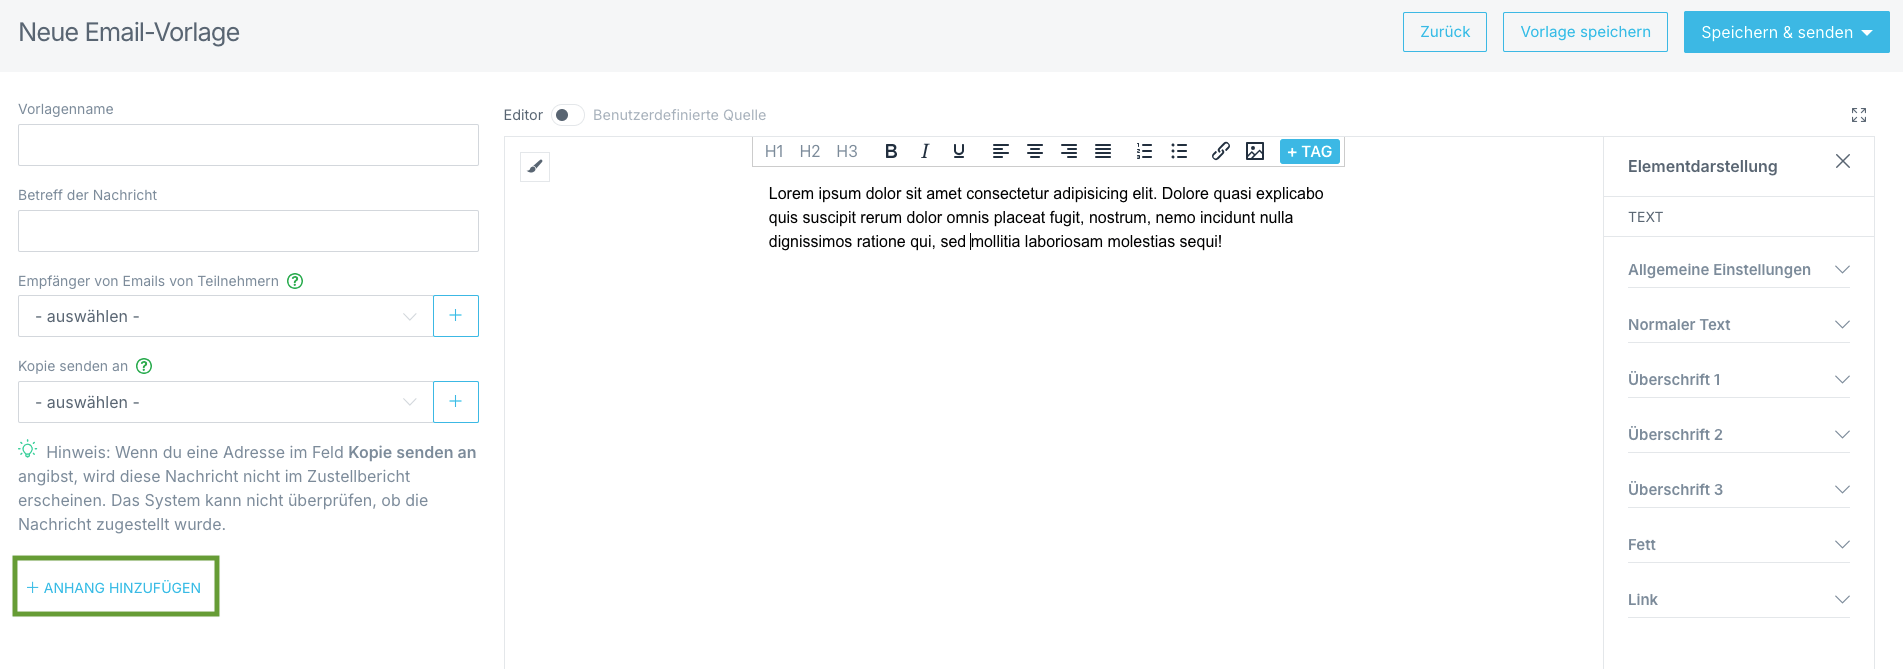Click Vorlage speichern button
Viewport: 1903px width, 669px height.
1585,32
